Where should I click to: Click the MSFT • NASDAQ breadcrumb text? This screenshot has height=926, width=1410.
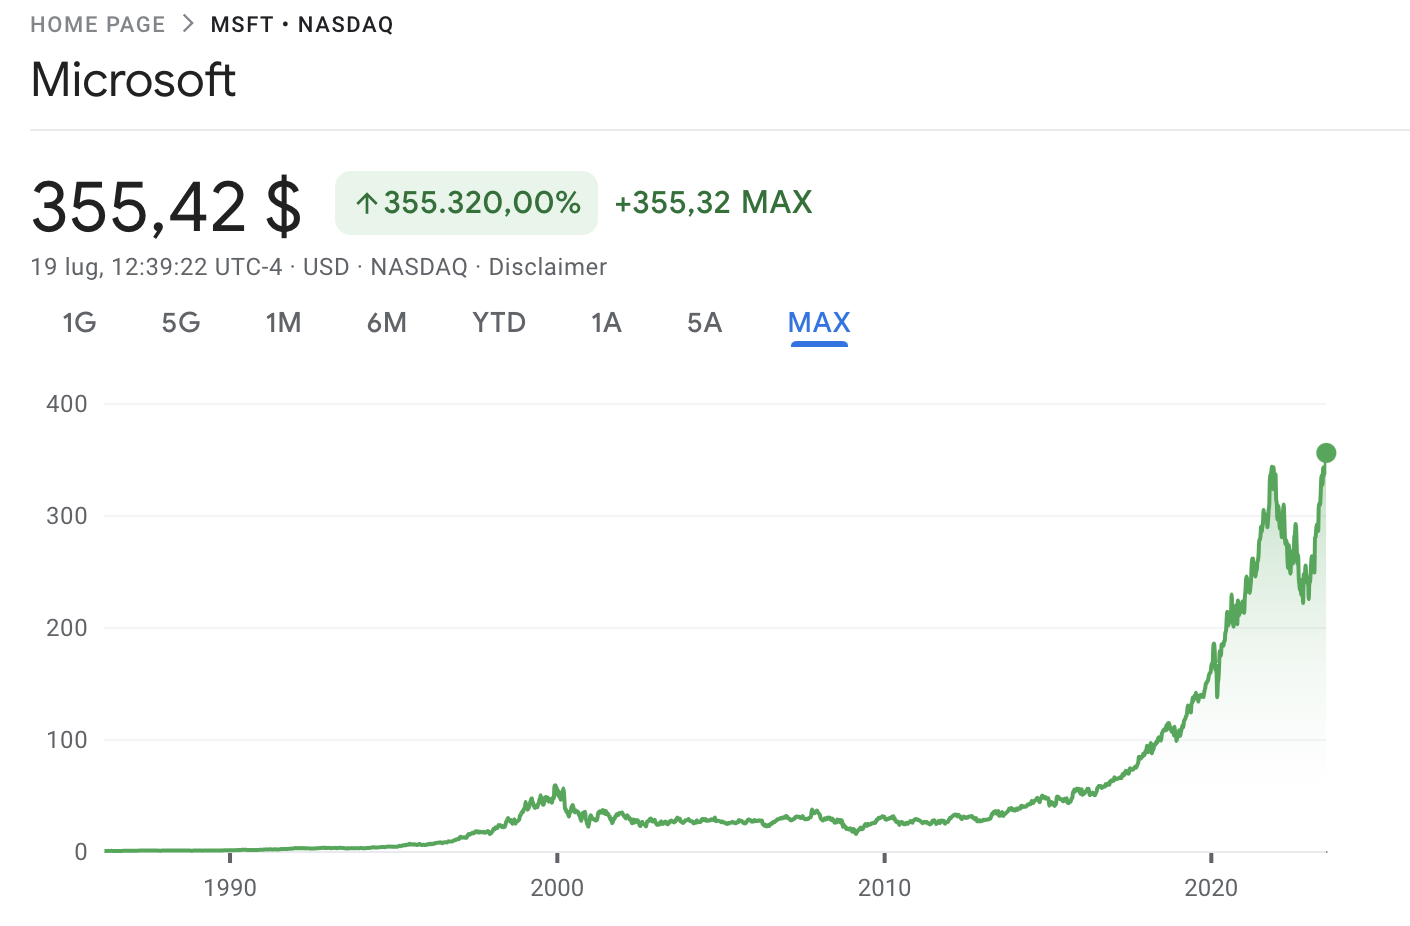pos(302,25)
